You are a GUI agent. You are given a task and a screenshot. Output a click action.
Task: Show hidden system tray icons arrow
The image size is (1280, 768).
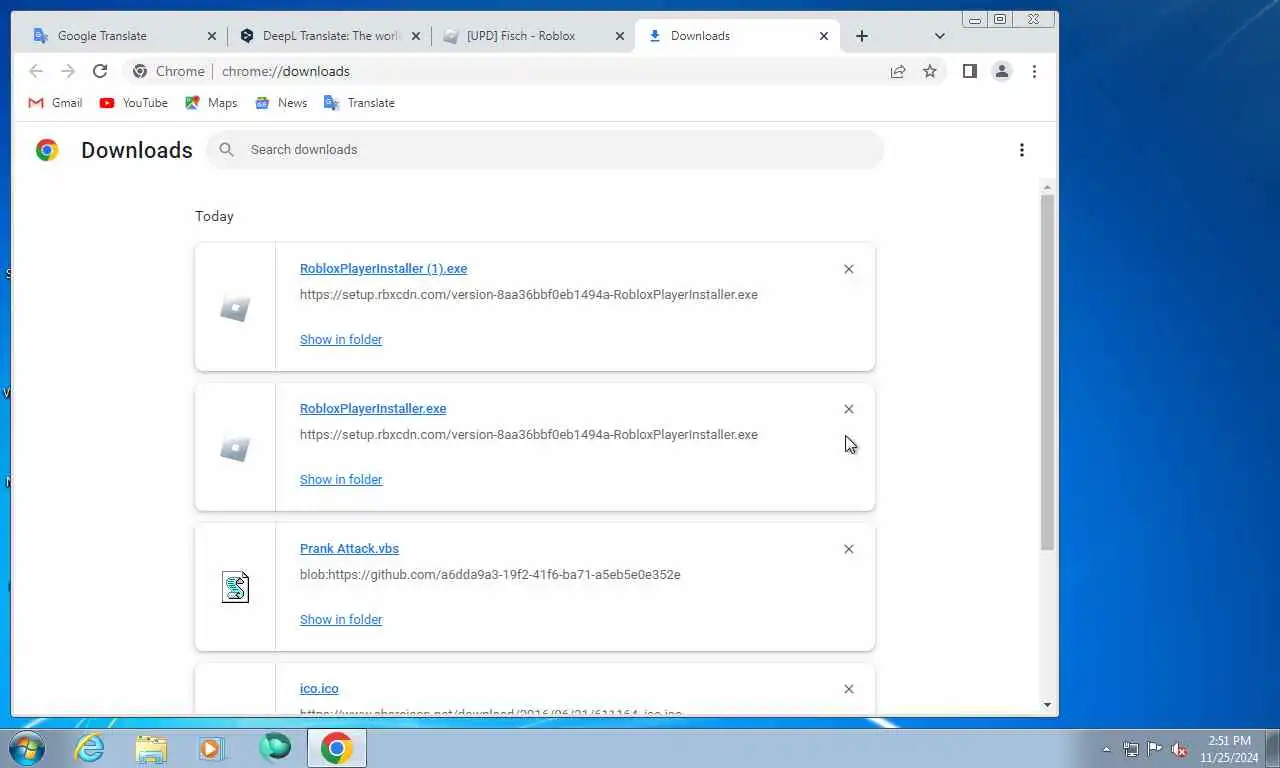(1106, 749)
